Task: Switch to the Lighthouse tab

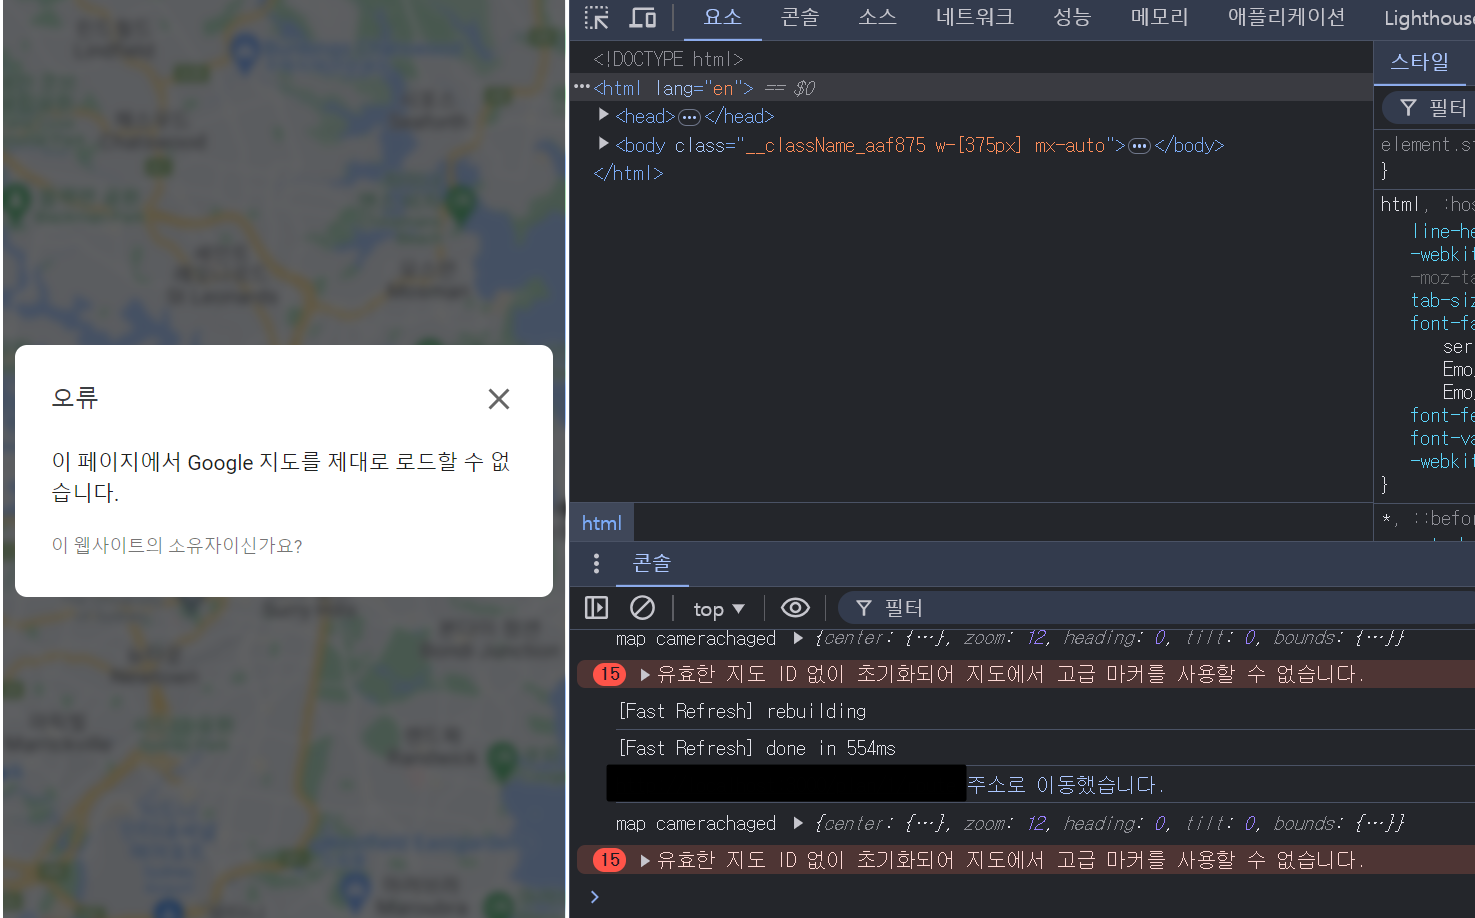Action: [x=1428, y=18]
